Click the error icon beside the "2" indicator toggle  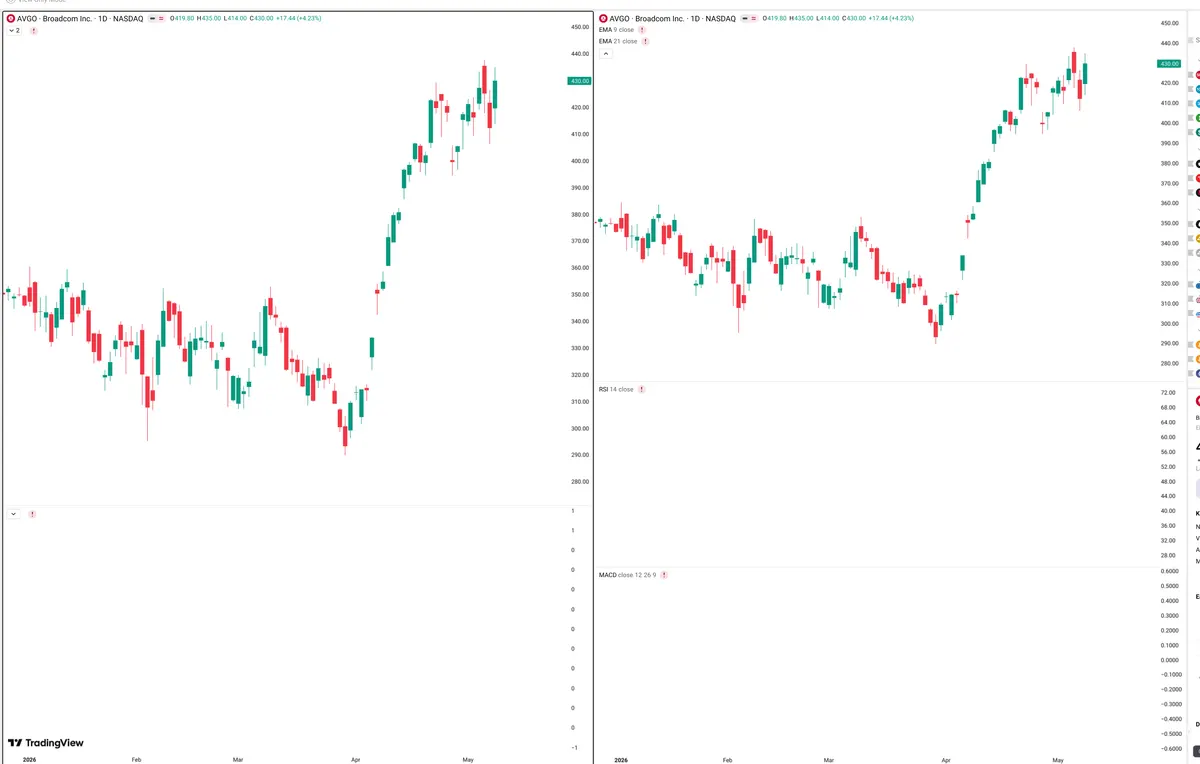click(x=33, y=31)
